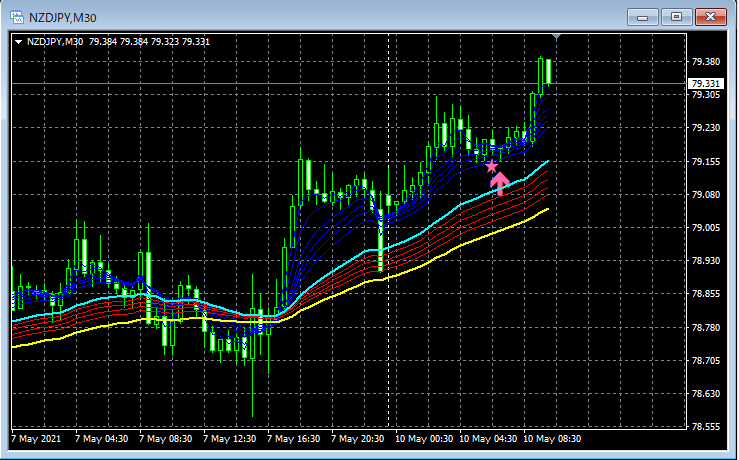Viewport: 739px width, 460px height.
Task: Click the 79.380 price scale label
Action: click(x=706, y=62)
